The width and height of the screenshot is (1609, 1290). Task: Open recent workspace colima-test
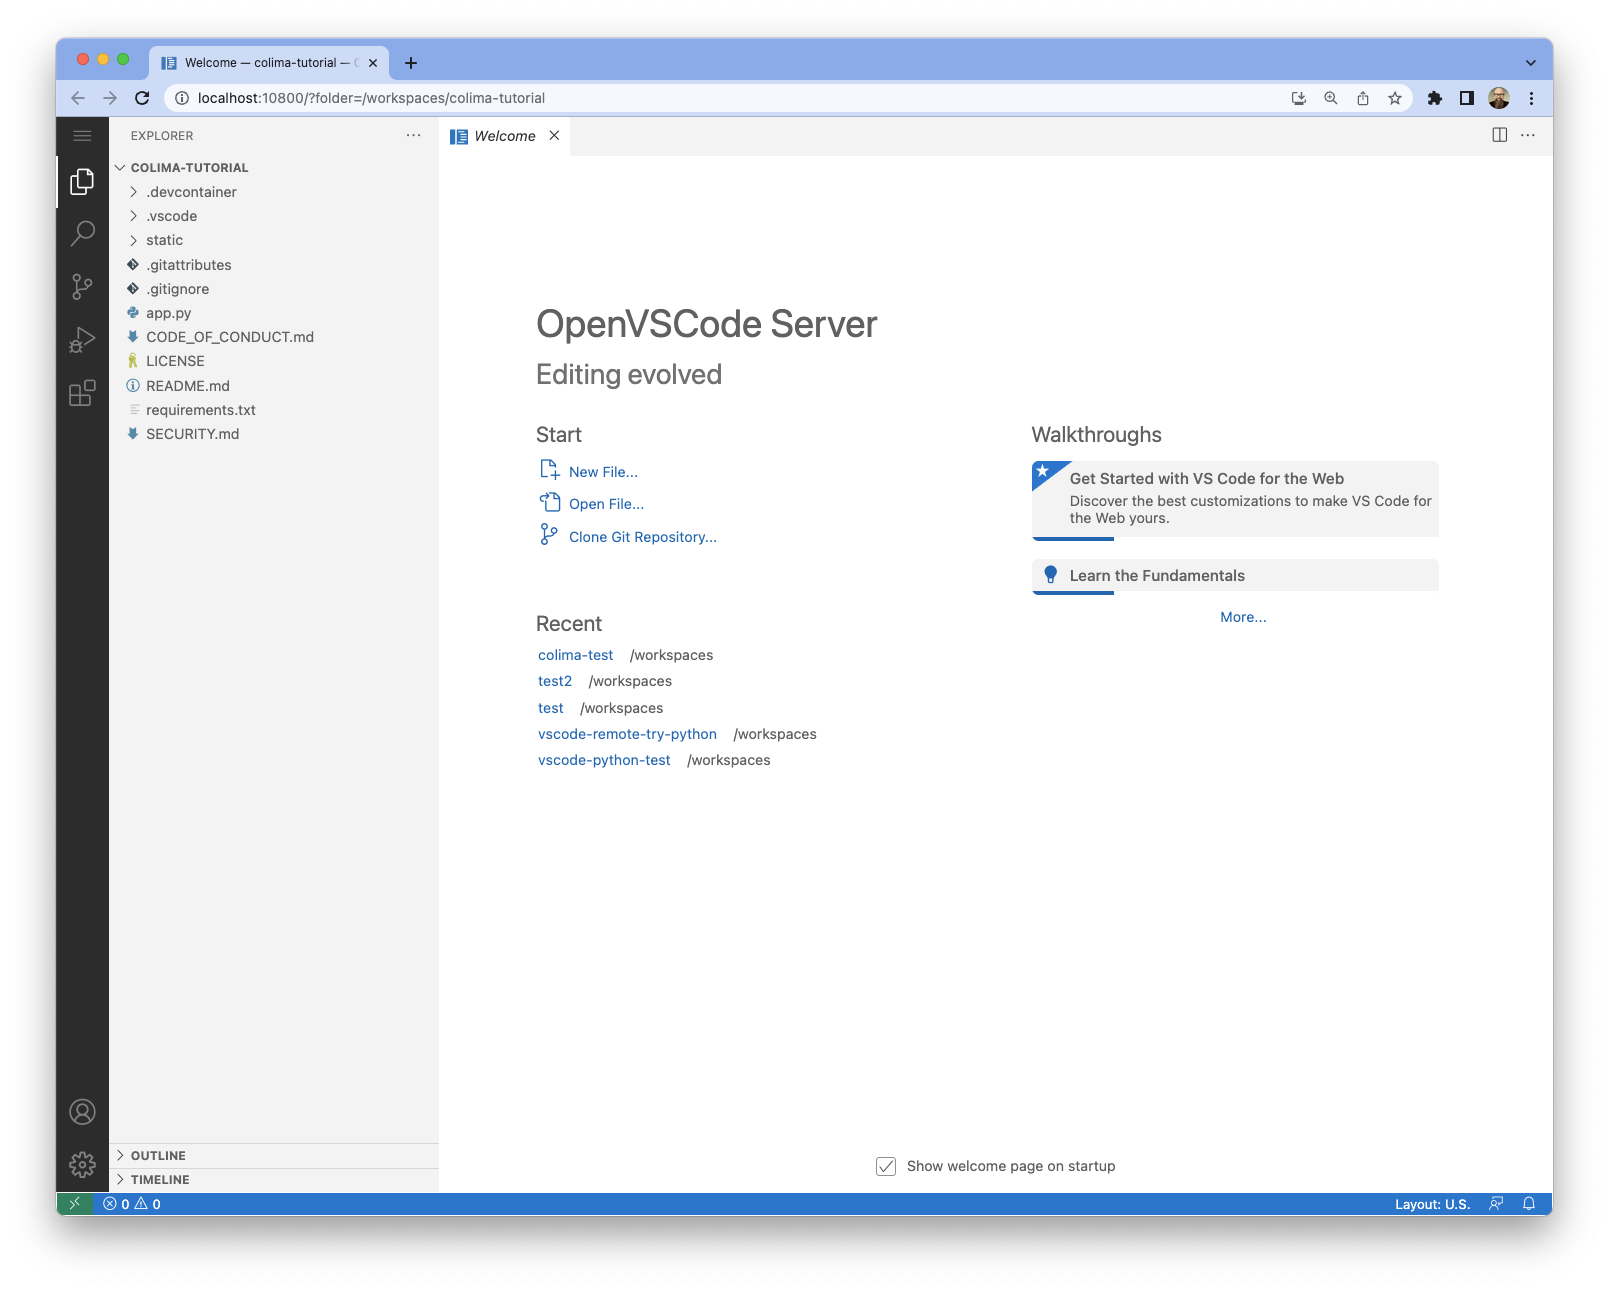click(575, 655)
